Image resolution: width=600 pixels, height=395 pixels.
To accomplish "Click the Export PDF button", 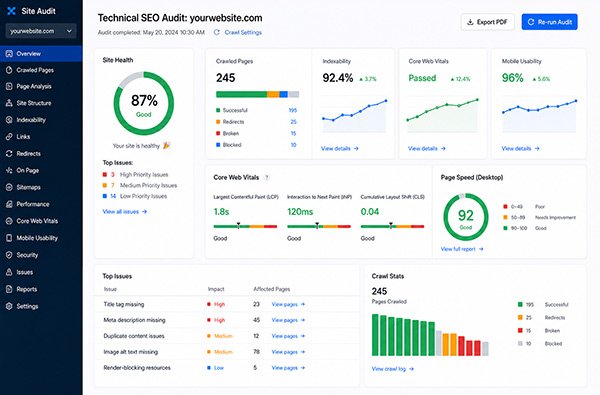I will [x=488, y=22].
